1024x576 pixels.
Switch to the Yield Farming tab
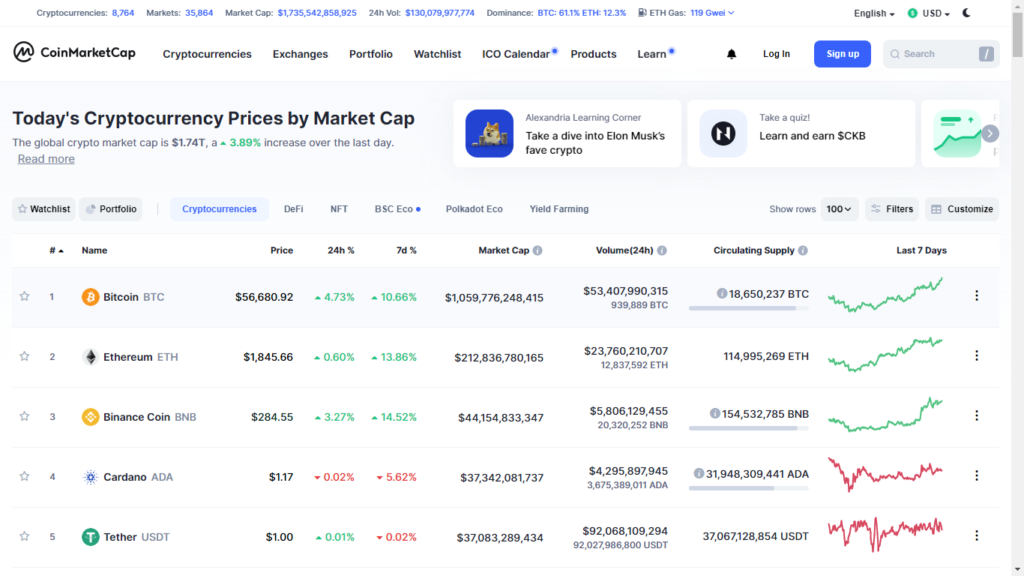tap(559, 209)
